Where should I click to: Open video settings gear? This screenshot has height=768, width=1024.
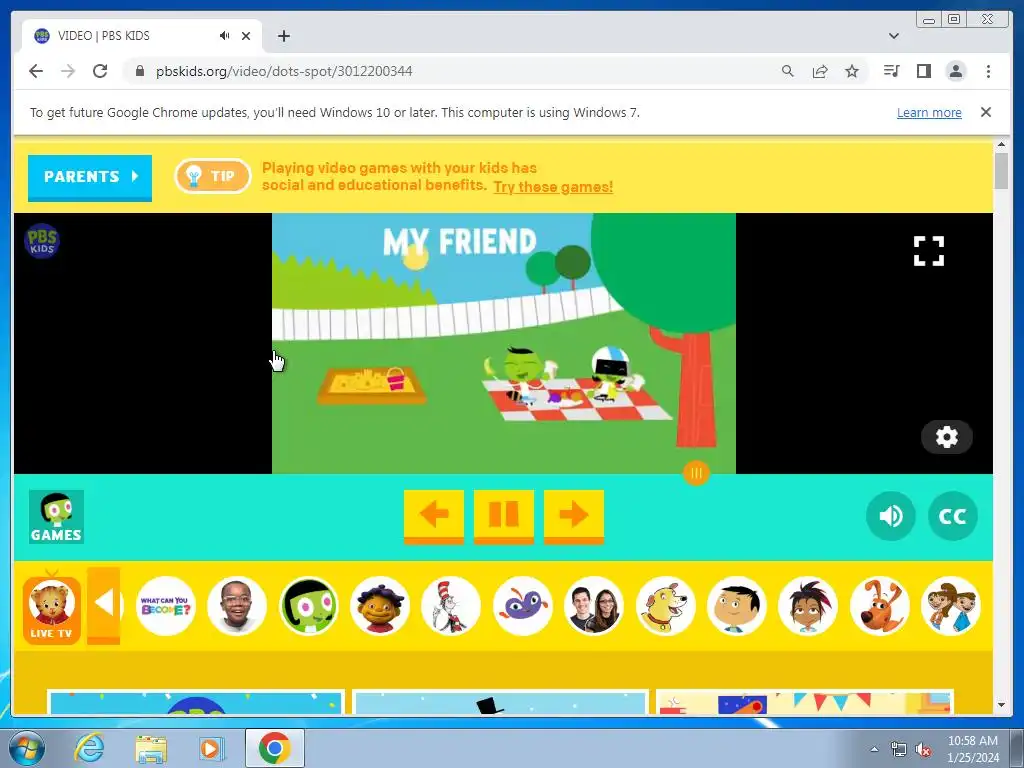click(946, 436)
